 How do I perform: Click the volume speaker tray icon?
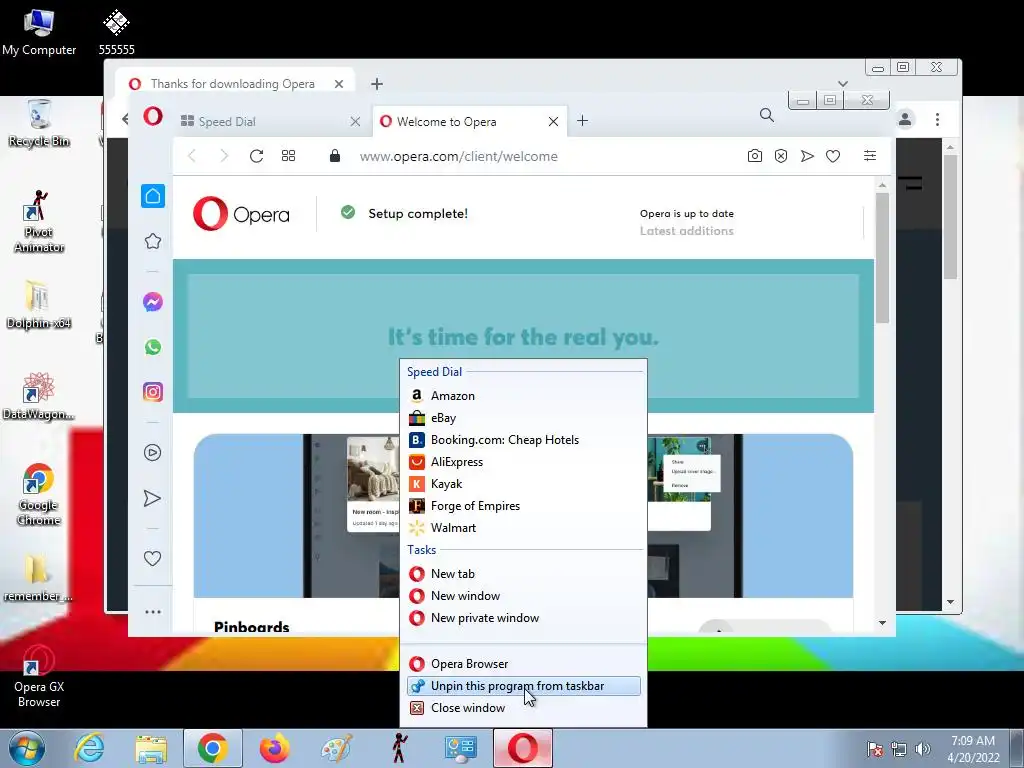922,749
